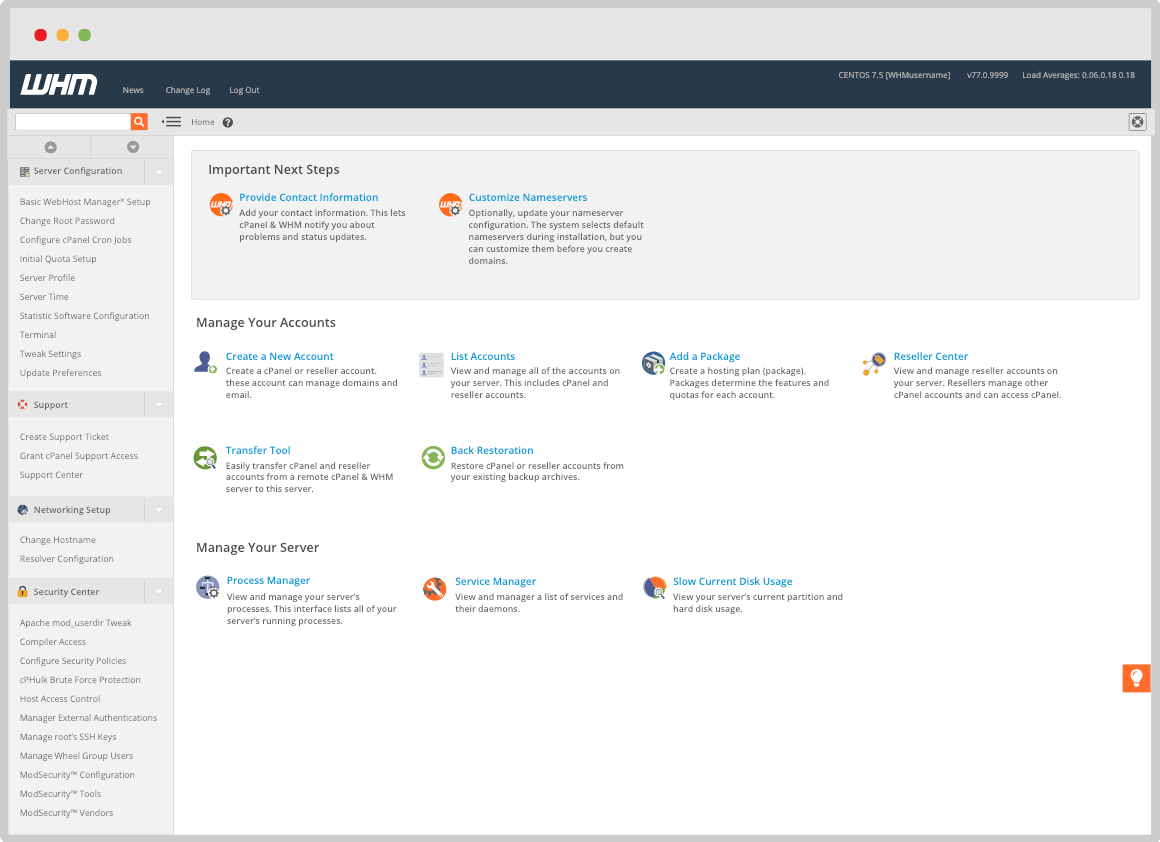
Task: Open the Provide Contact Information link
Action: [308, 198]
